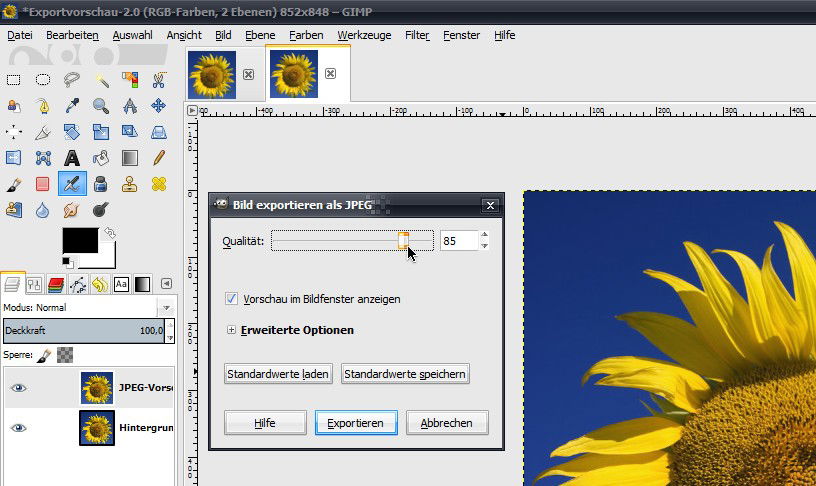Select the Perspective Clone tool
The width and height of the screenshot is (816, 486).
click(14, 210)
